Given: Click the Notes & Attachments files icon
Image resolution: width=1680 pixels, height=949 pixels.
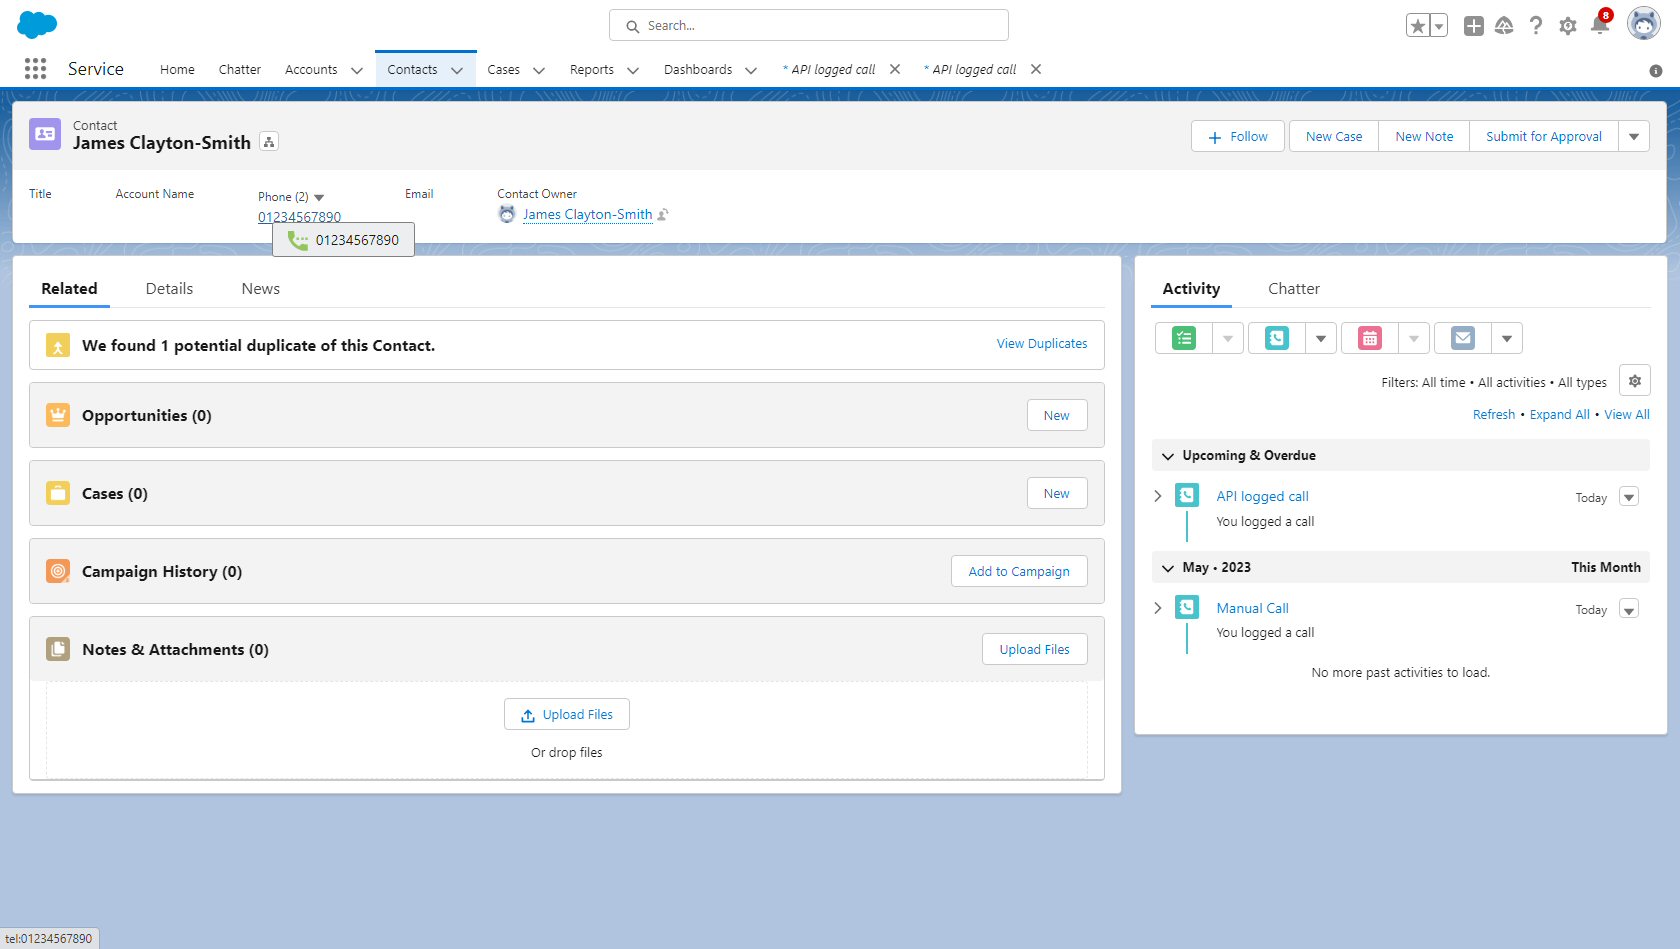Looking at the screenshot, I should 58,649.
